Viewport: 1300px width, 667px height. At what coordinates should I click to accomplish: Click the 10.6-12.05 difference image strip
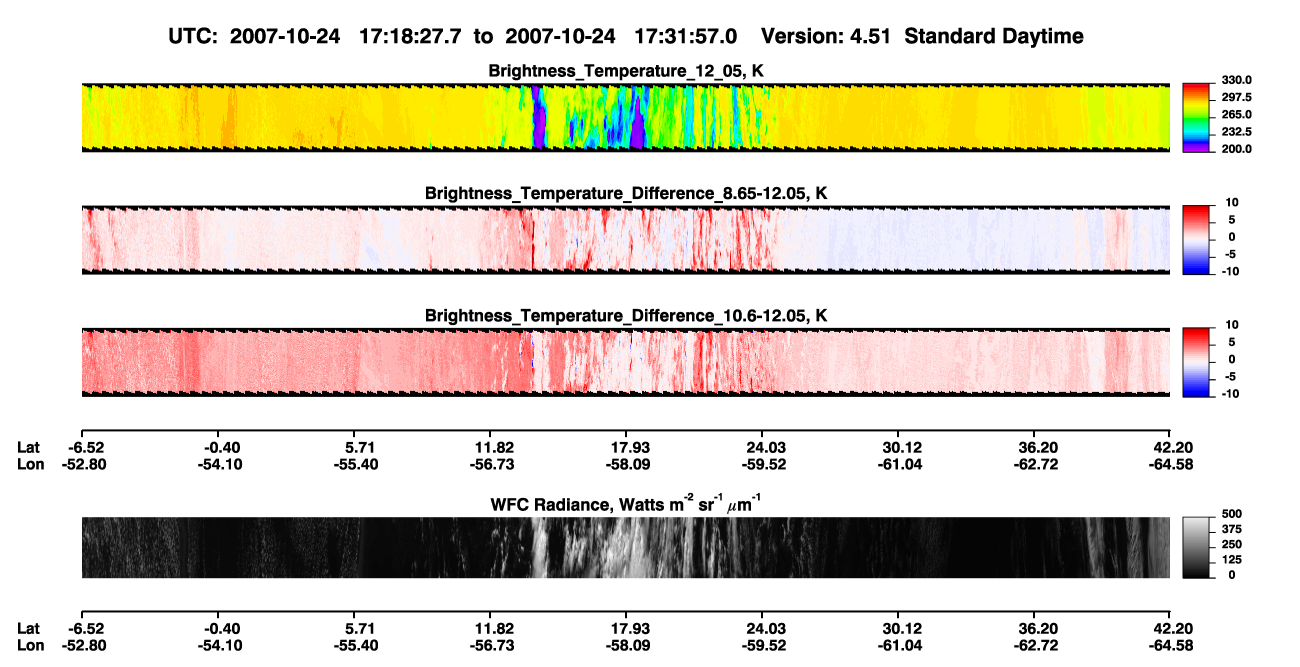[x=625, y=362]
